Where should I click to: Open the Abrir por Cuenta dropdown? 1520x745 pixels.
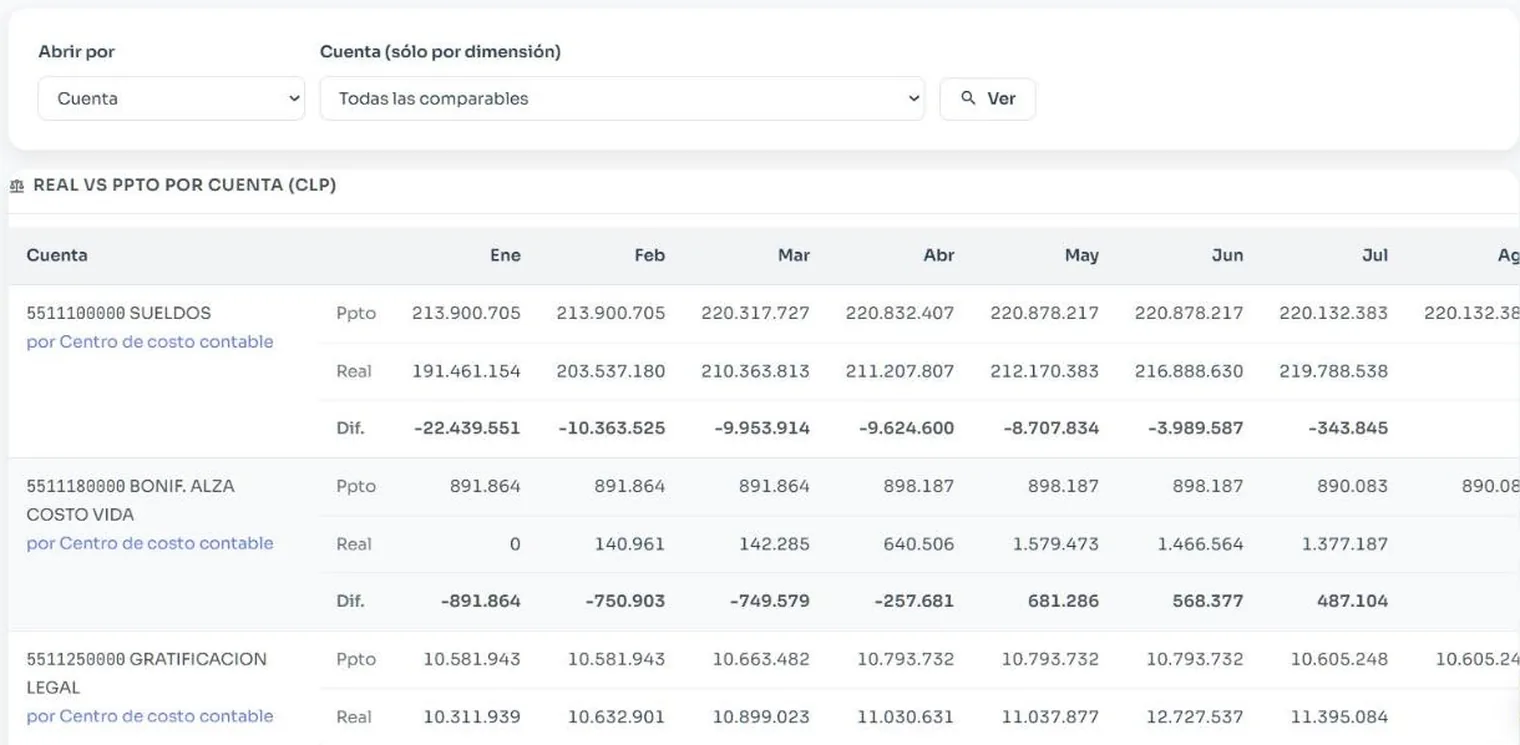coord(171,98)
